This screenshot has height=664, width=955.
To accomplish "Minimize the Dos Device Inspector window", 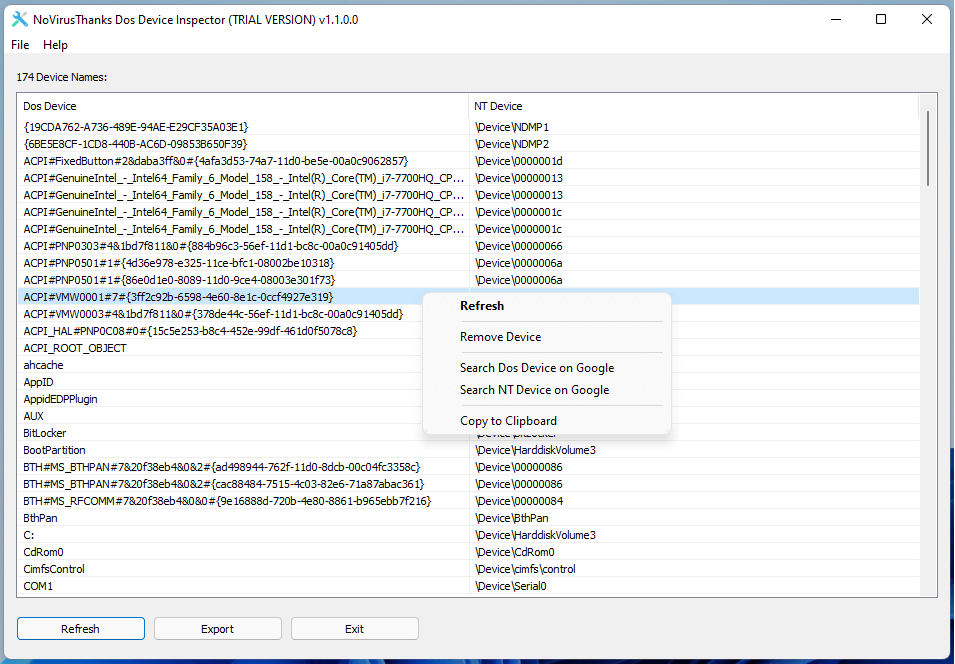I will pyautogui.click(x=836, y=19).
